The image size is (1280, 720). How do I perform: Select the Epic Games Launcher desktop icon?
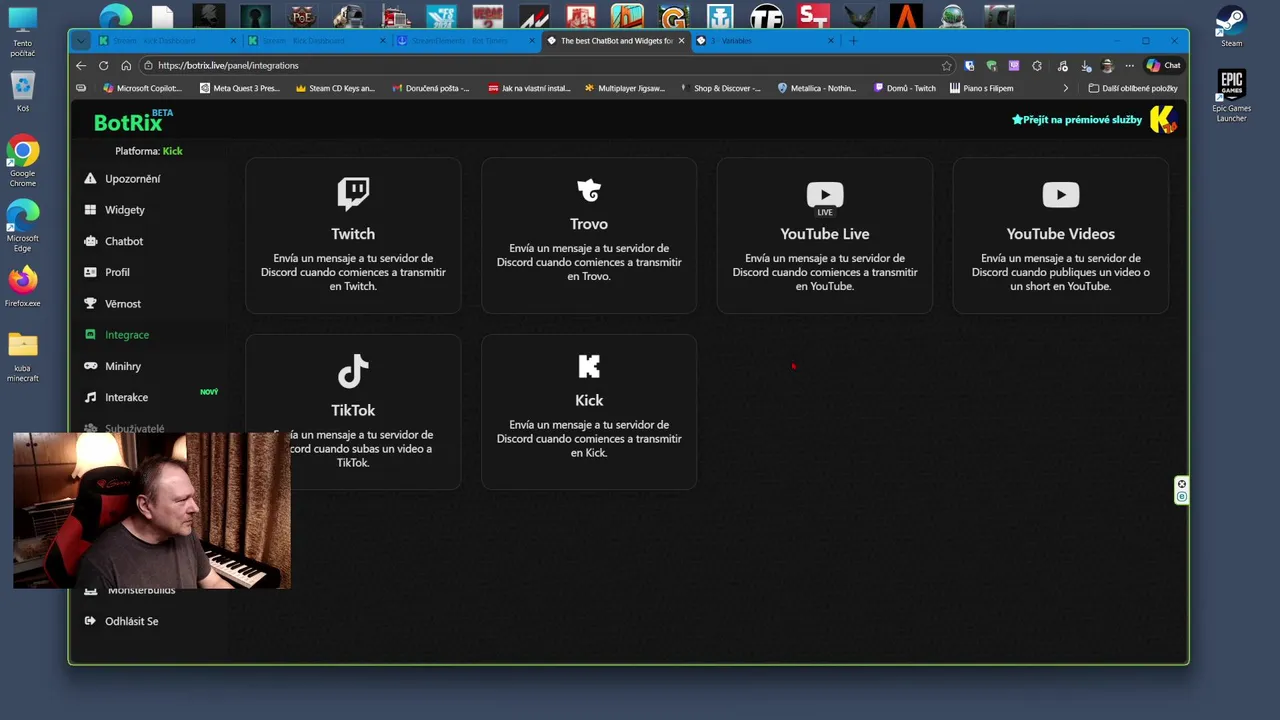[x=1231, y=96]
